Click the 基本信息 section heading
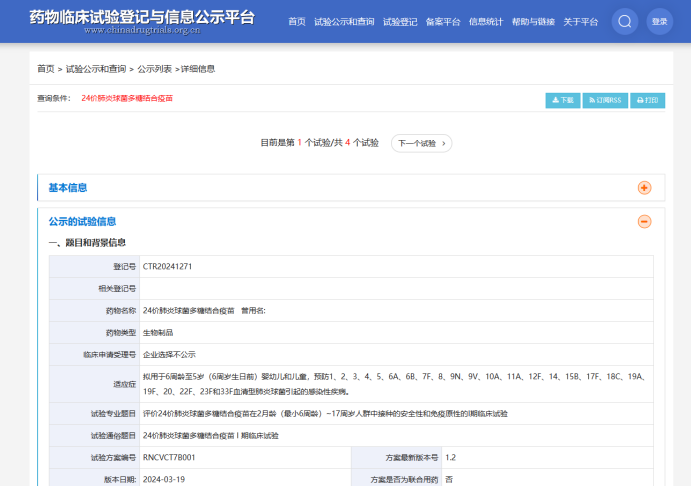This screenshot has width=692, height=487. 68,188
